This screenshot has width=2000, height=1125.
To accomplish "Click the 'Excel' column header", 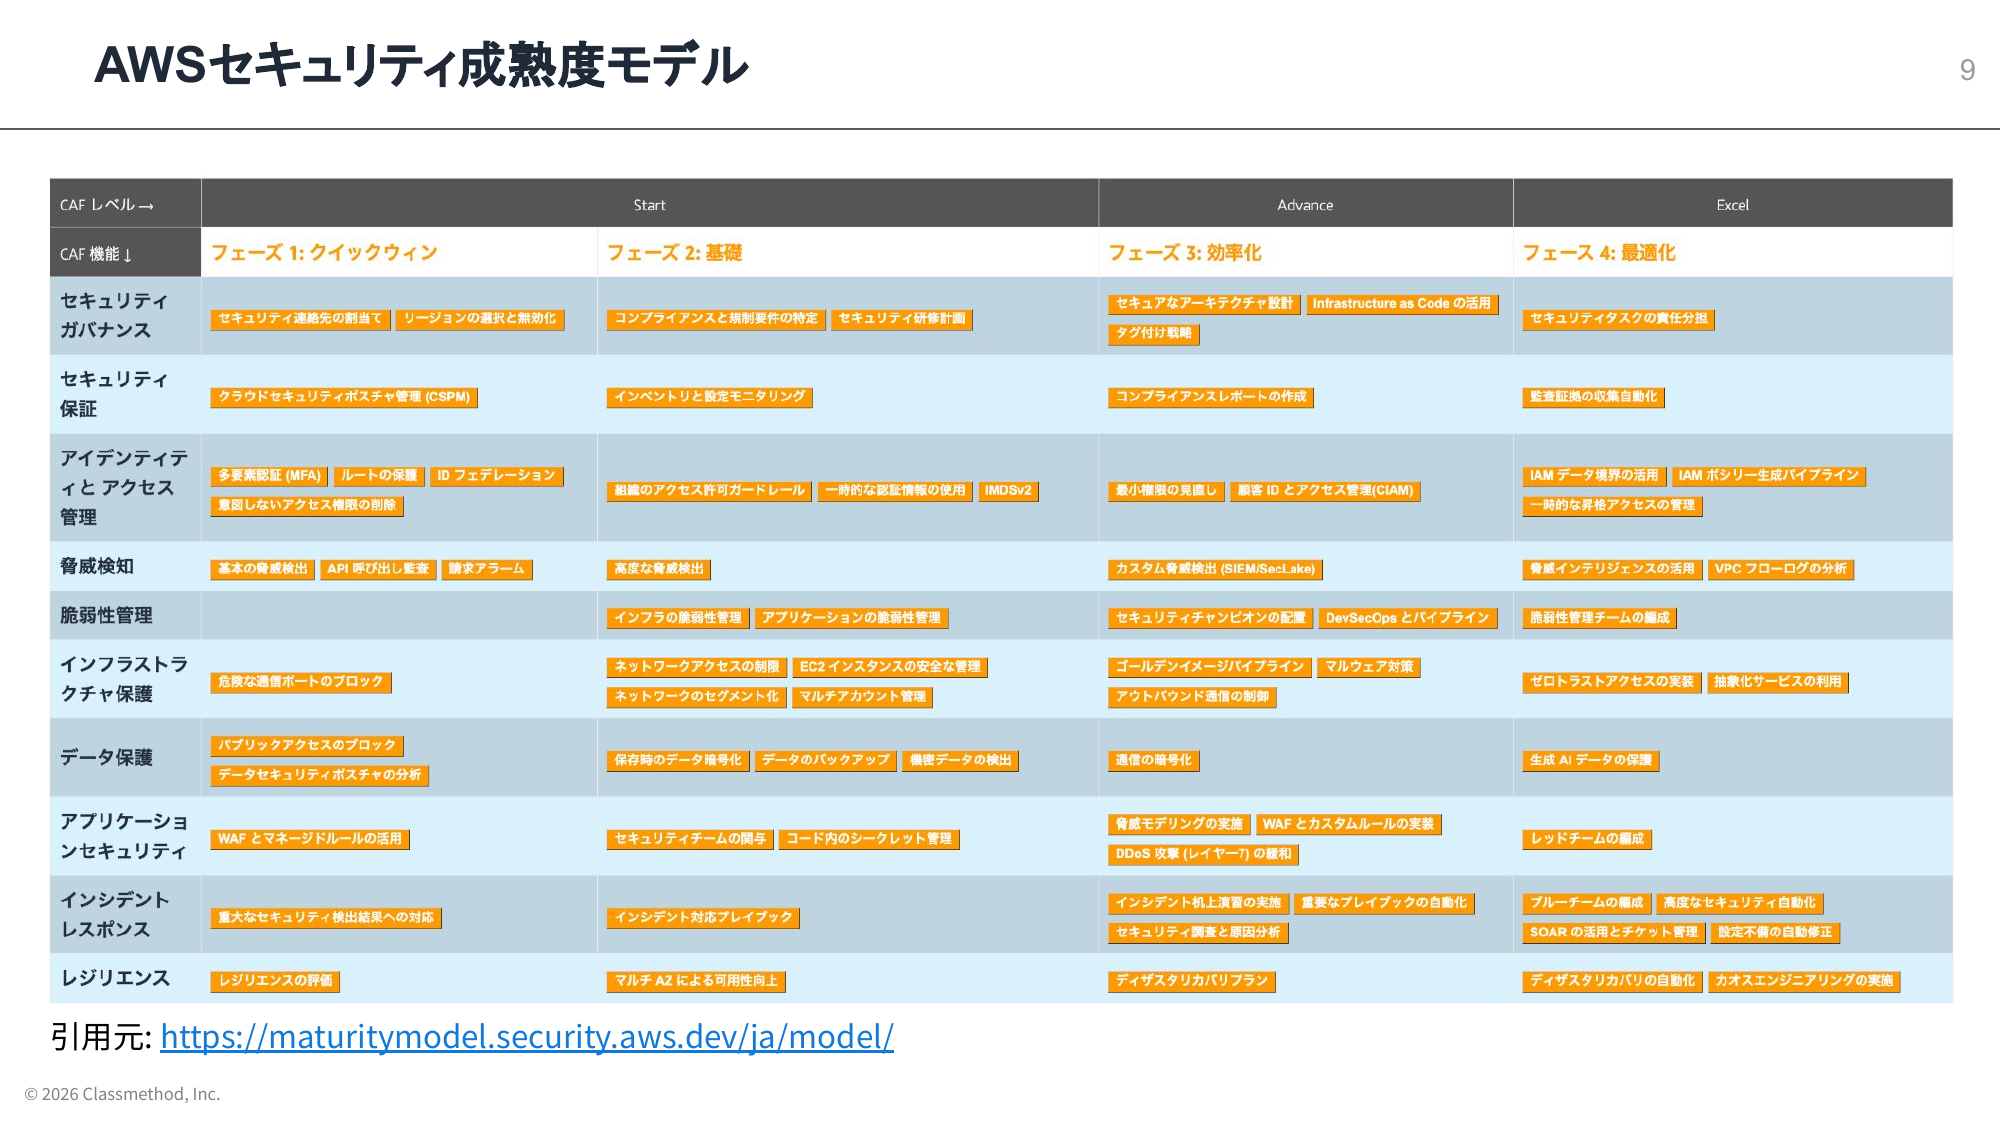I will click(1732, 204).
